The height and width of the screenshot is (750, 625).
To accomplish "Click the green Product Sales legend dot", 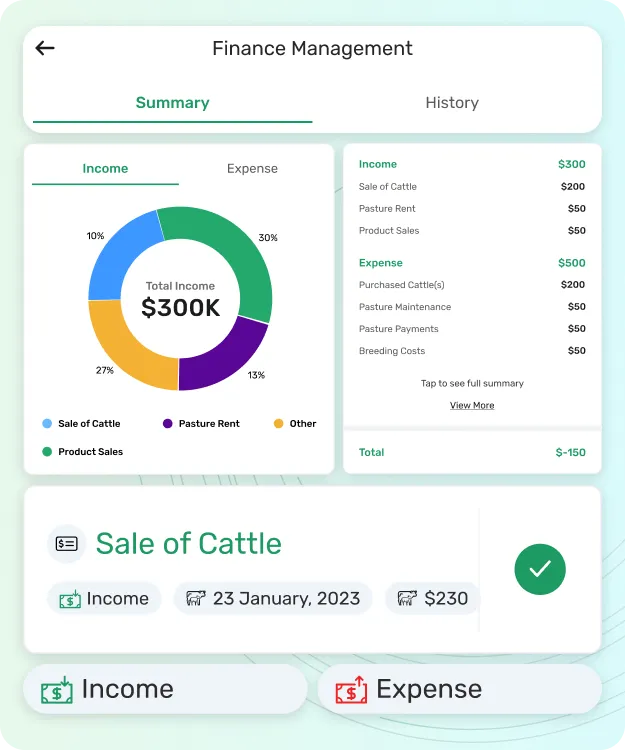I will (47, 452).
